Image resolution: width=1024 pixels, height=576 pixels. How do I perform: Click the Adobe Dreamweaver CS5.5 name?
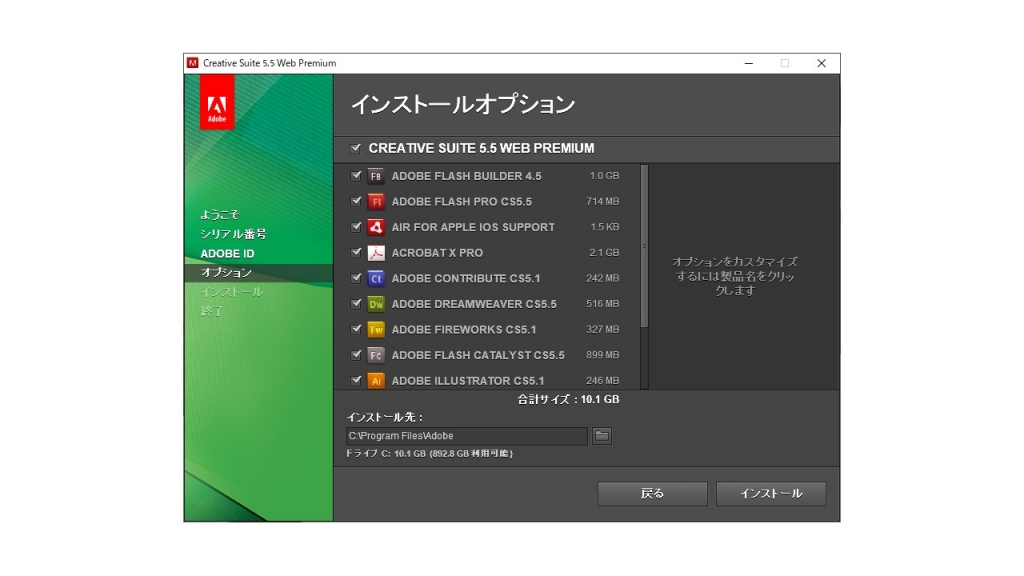tap(474, 304)
